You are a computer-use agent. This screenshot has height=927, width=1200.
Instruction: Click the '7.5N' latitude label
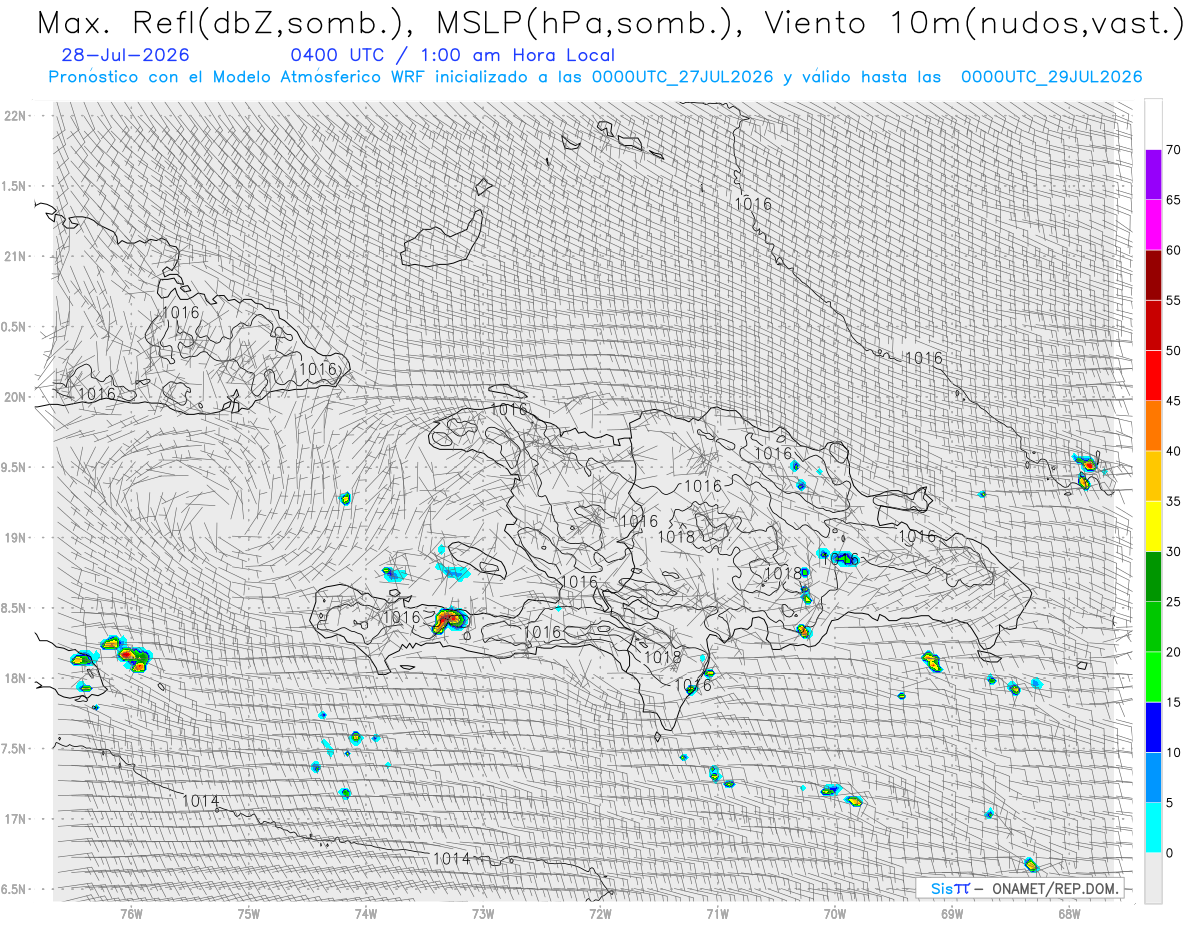click(14, 748)
